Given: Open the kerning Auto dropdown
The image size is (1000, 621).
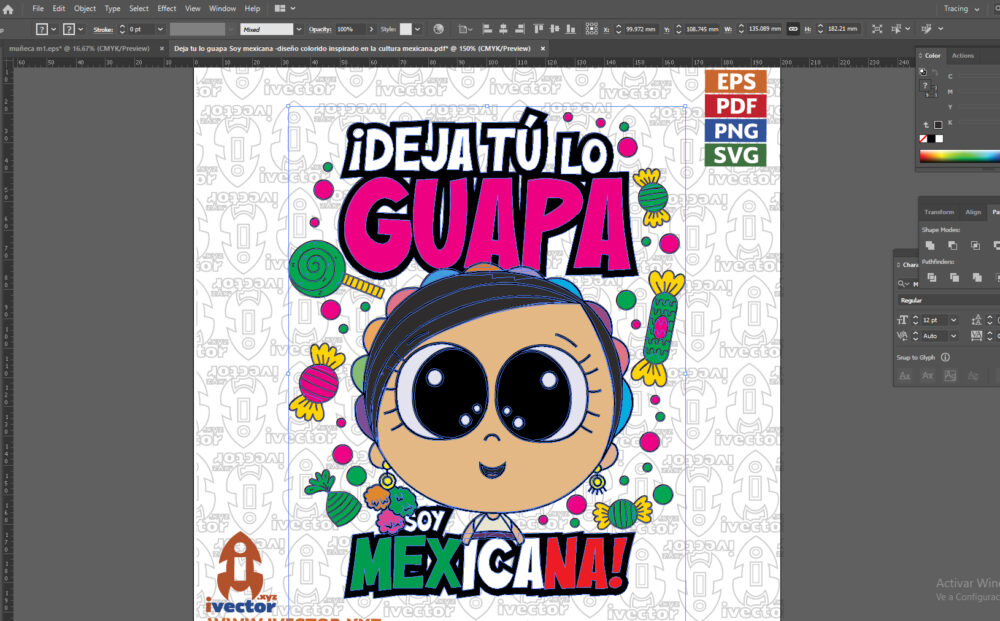Looking at the screenshot, I should point(953,336).
